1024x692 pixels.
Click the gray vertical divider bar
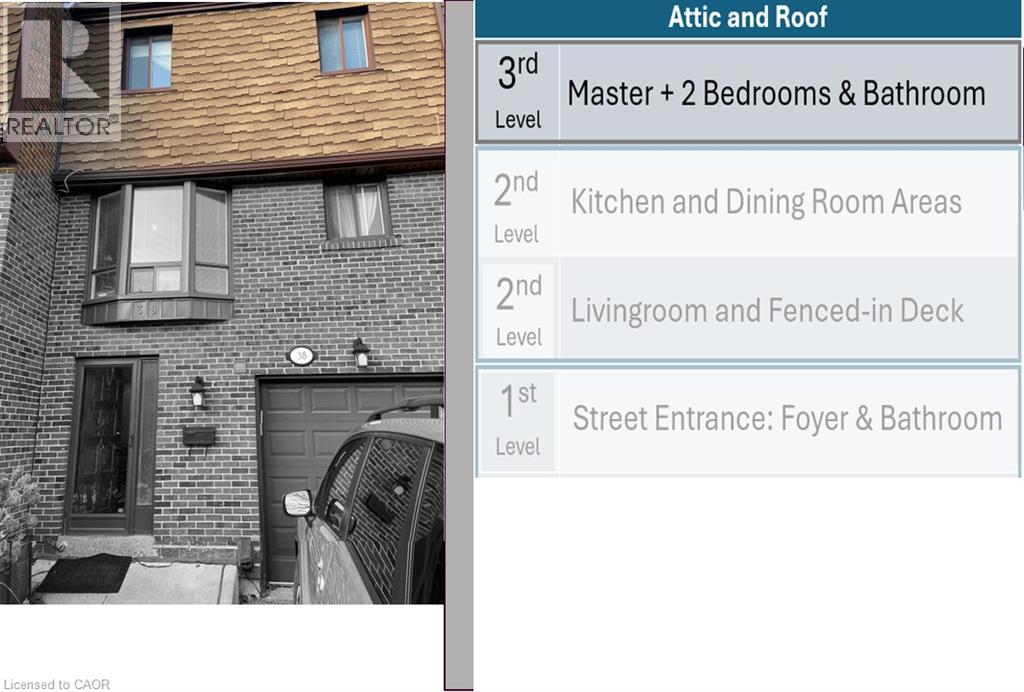pos(459,345)
